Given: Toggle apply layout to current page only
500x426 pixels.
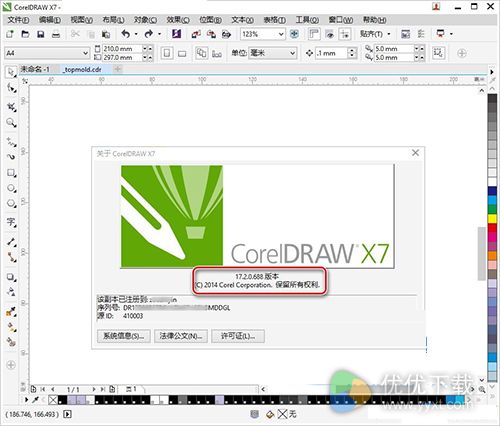Looking at the screenshot, I should pos(217,53).
